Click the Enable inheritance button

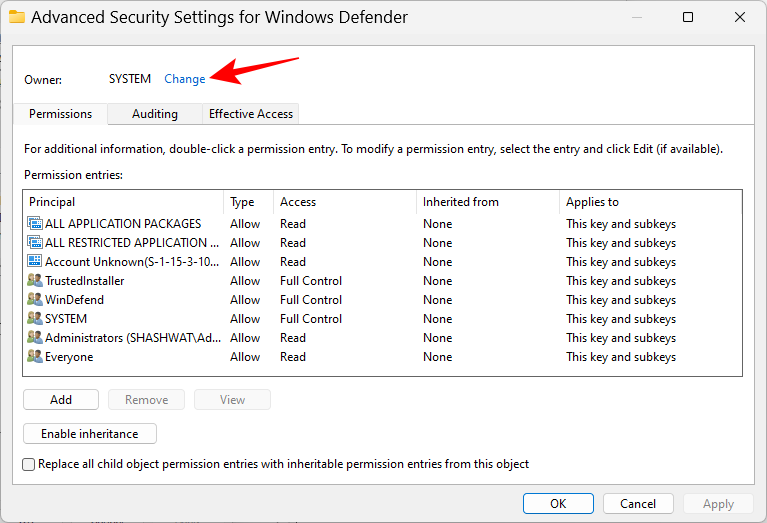(90, 434)
